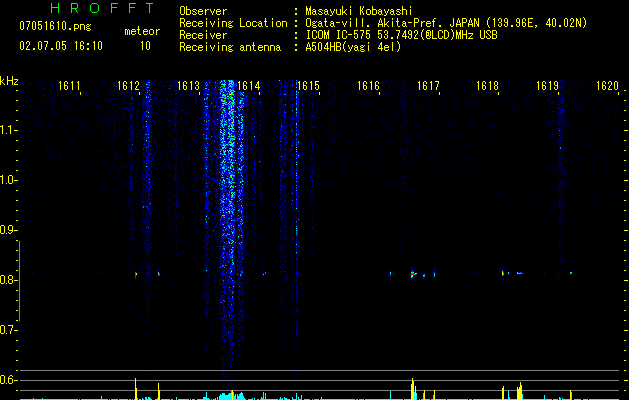The height and width of the screenshot is (400, 629).
Task: Select the ICOM IC-575 receiver text
Action: pyautogui.click(x=401, y=35)
